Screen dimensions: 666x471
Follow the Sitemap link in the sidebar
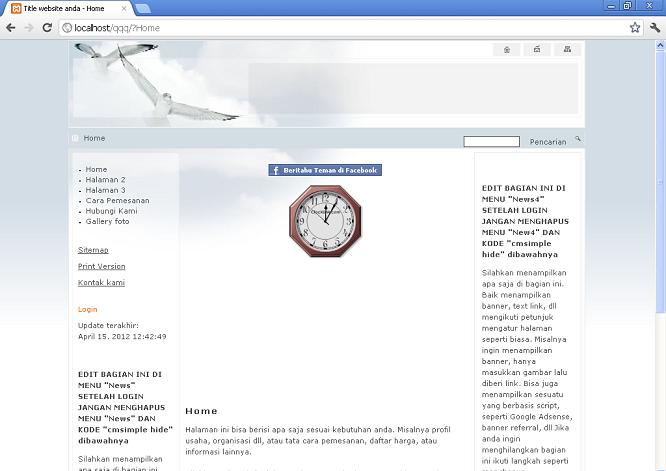(x=93, y=250)
